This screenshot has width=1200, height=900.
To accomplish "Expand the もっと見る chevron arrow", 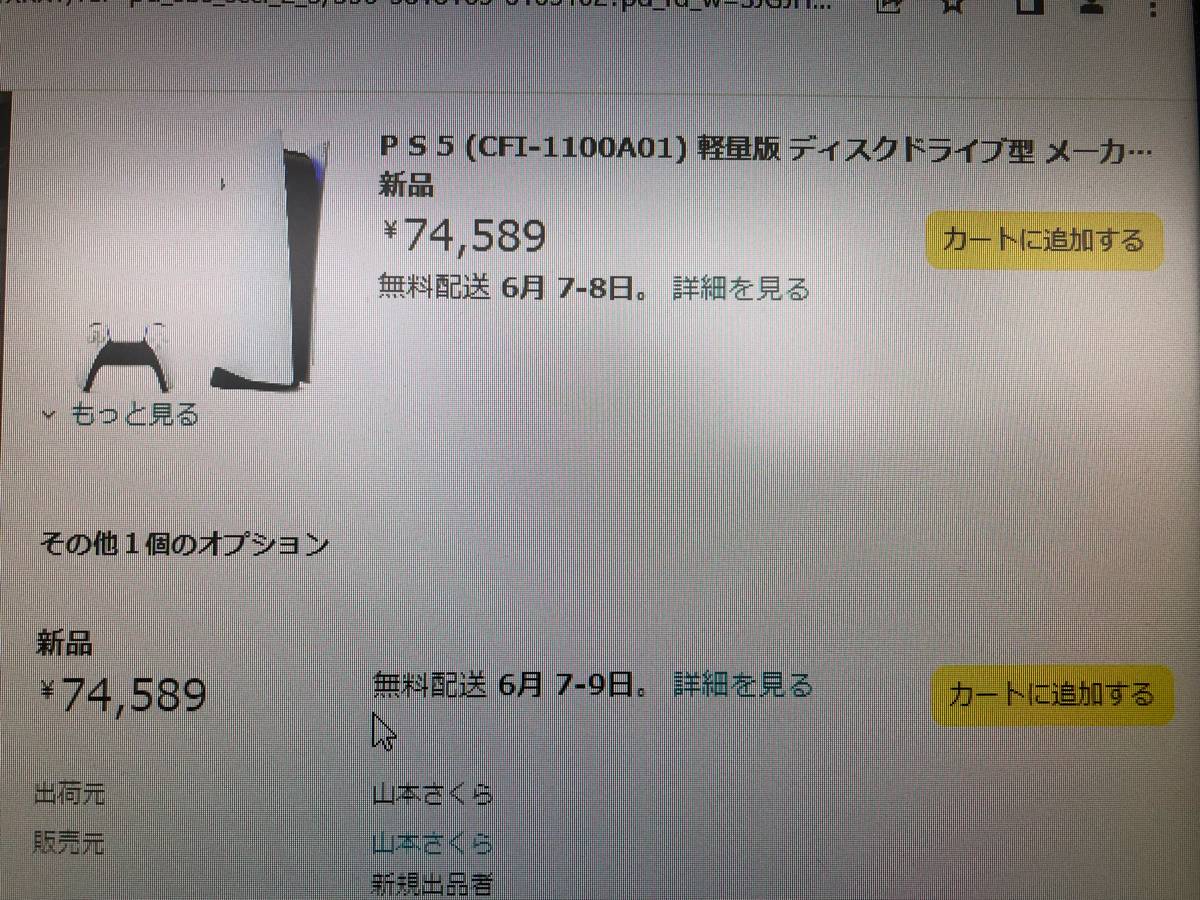I will click(x=48, y=414).
